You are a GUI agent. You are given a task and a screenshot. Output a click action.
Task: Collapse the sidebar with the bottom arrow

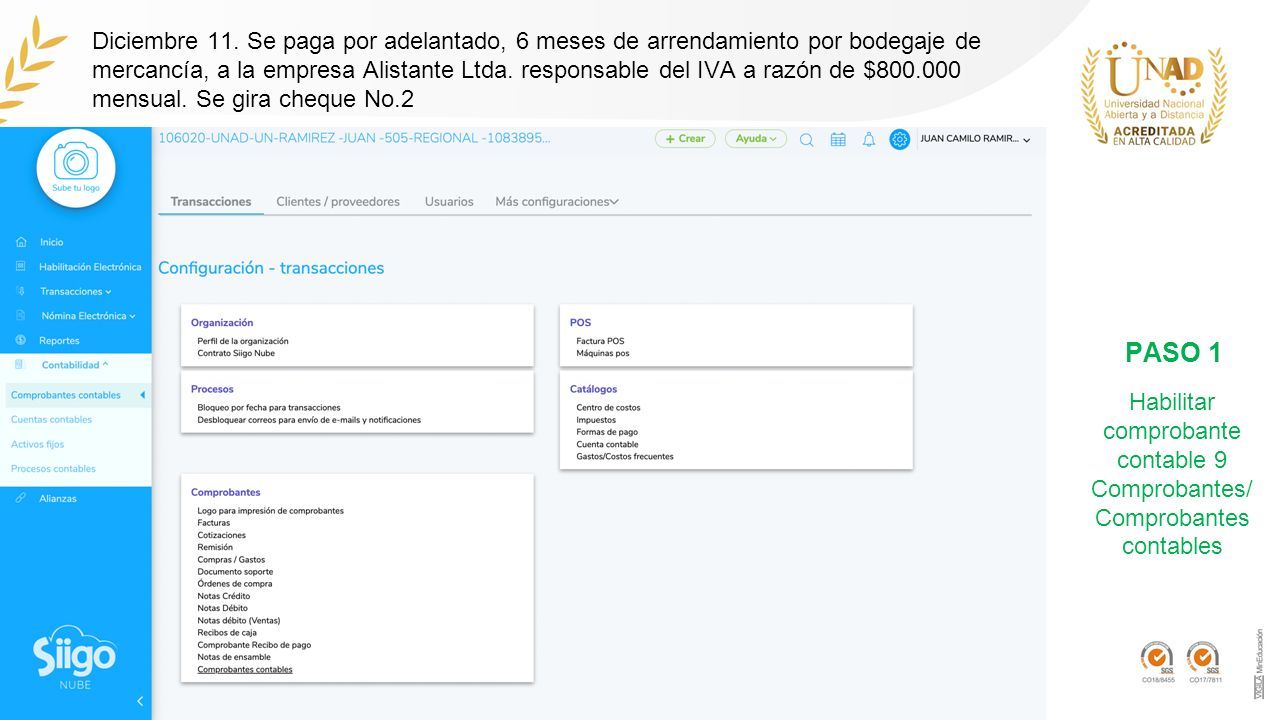[x=140, y=701]
